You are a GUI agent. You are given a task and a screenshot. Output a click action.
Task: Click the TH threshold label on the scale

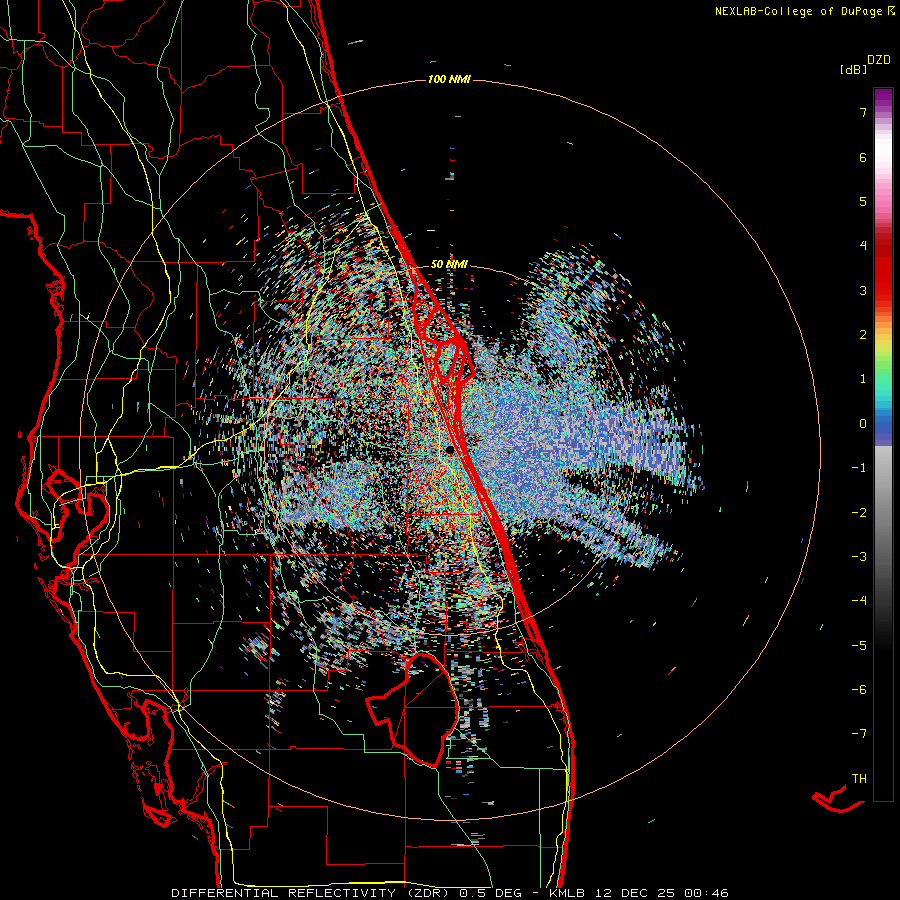click(859, 779)
